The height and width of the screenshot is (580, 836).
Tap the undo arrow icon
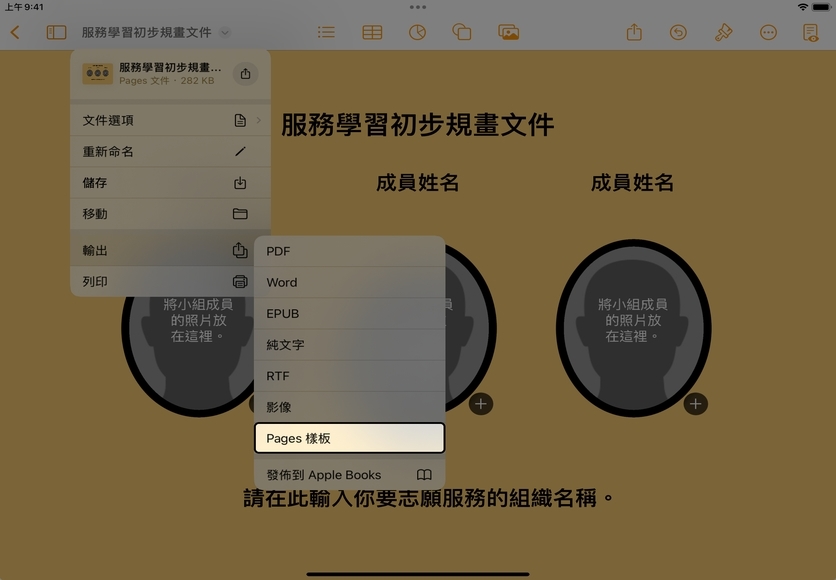tap(678, 32)
